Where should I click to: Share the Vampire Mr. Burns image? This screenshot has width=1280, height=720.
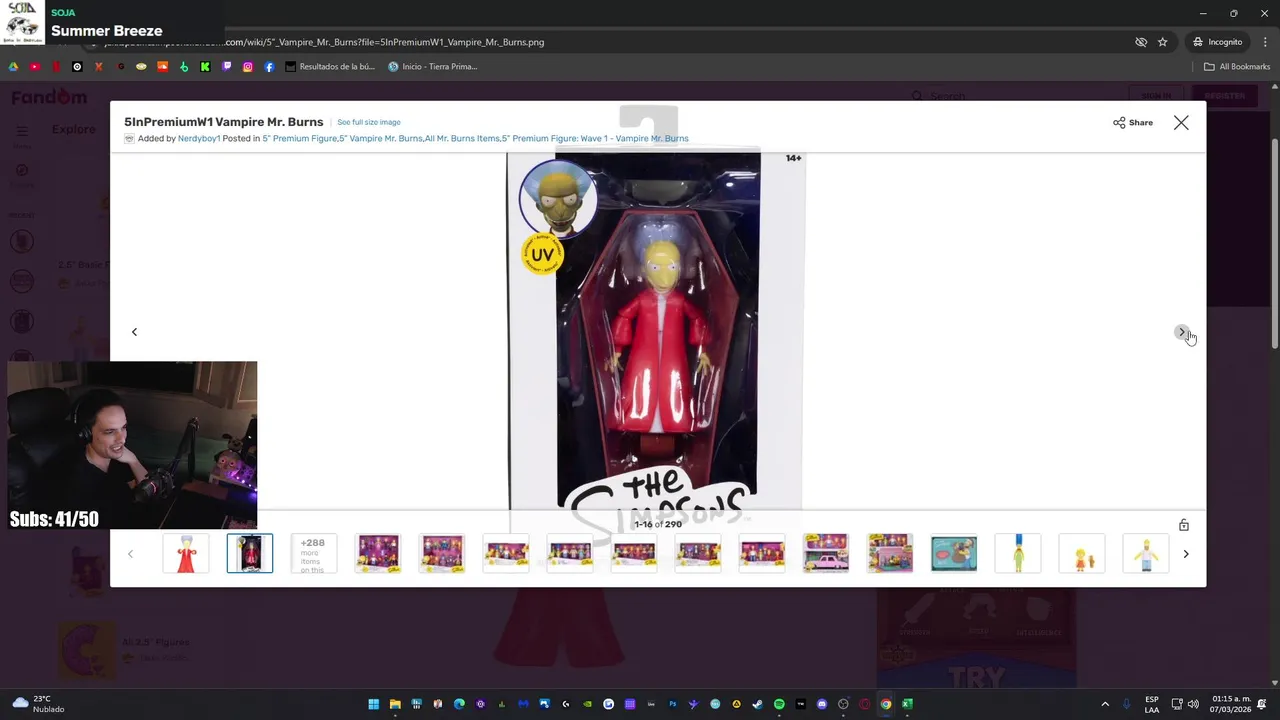1133,122
